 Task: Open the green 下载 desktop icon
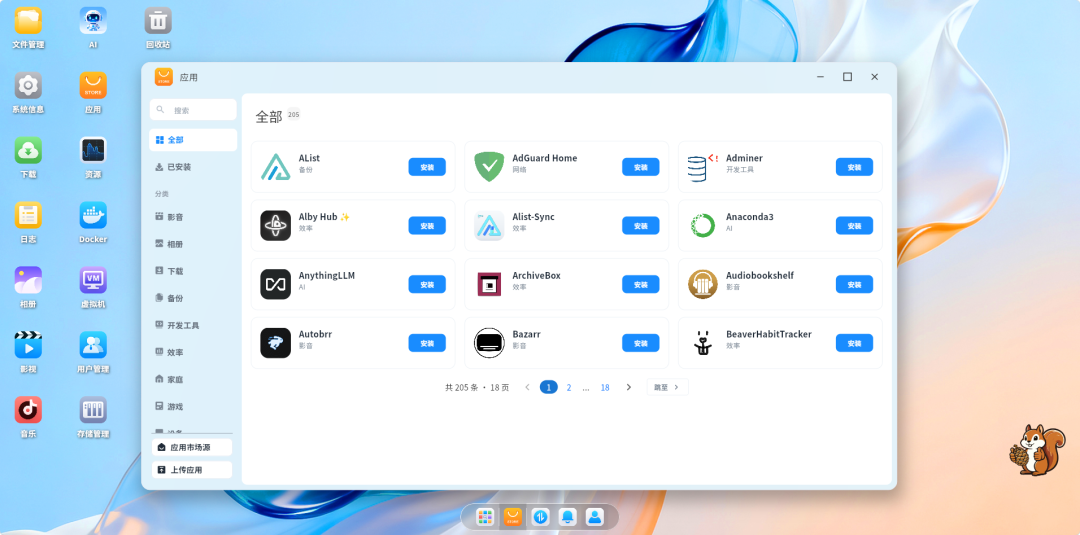(x=28, y=150)
